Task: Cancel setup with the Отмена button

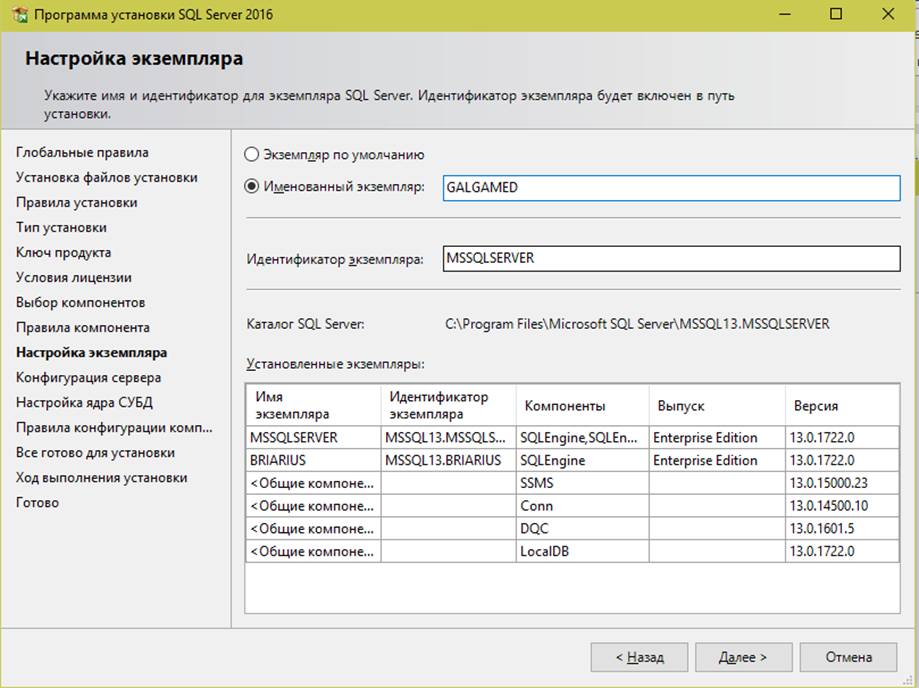Action: point(848,658)
